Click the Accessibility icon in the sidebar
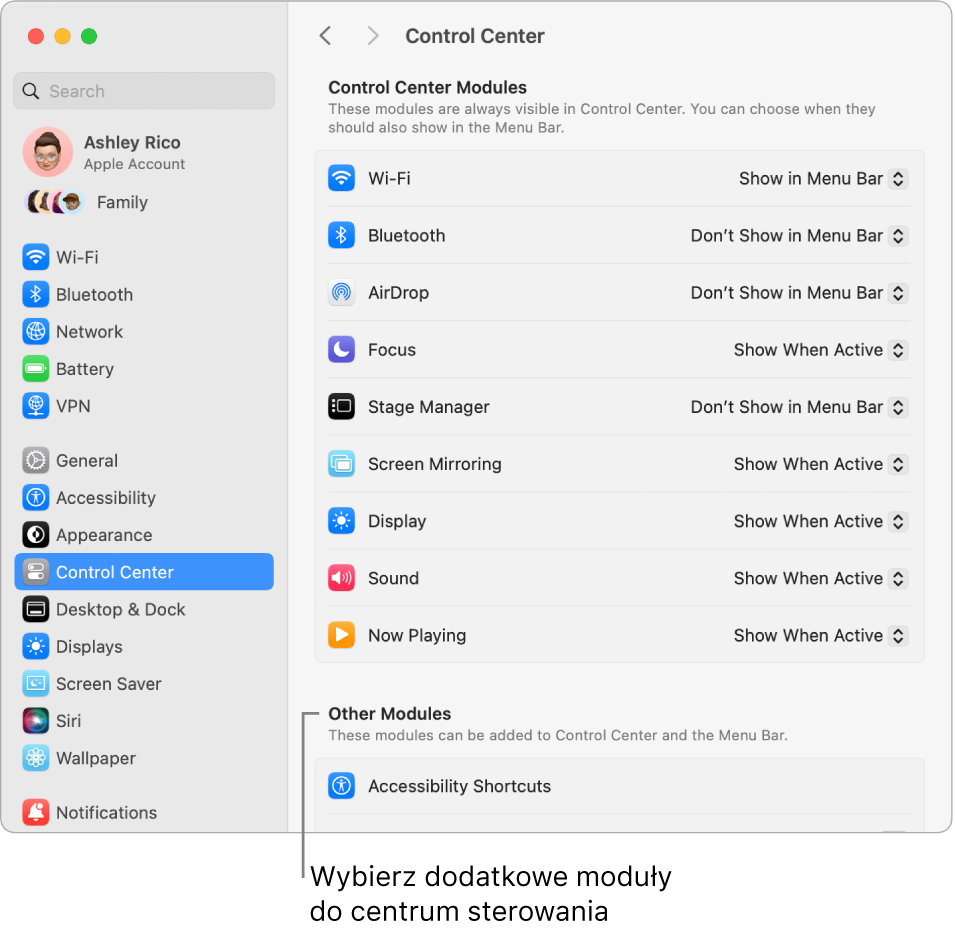The height and width of the screenshot is (934, 955). [x=36, y=497]
